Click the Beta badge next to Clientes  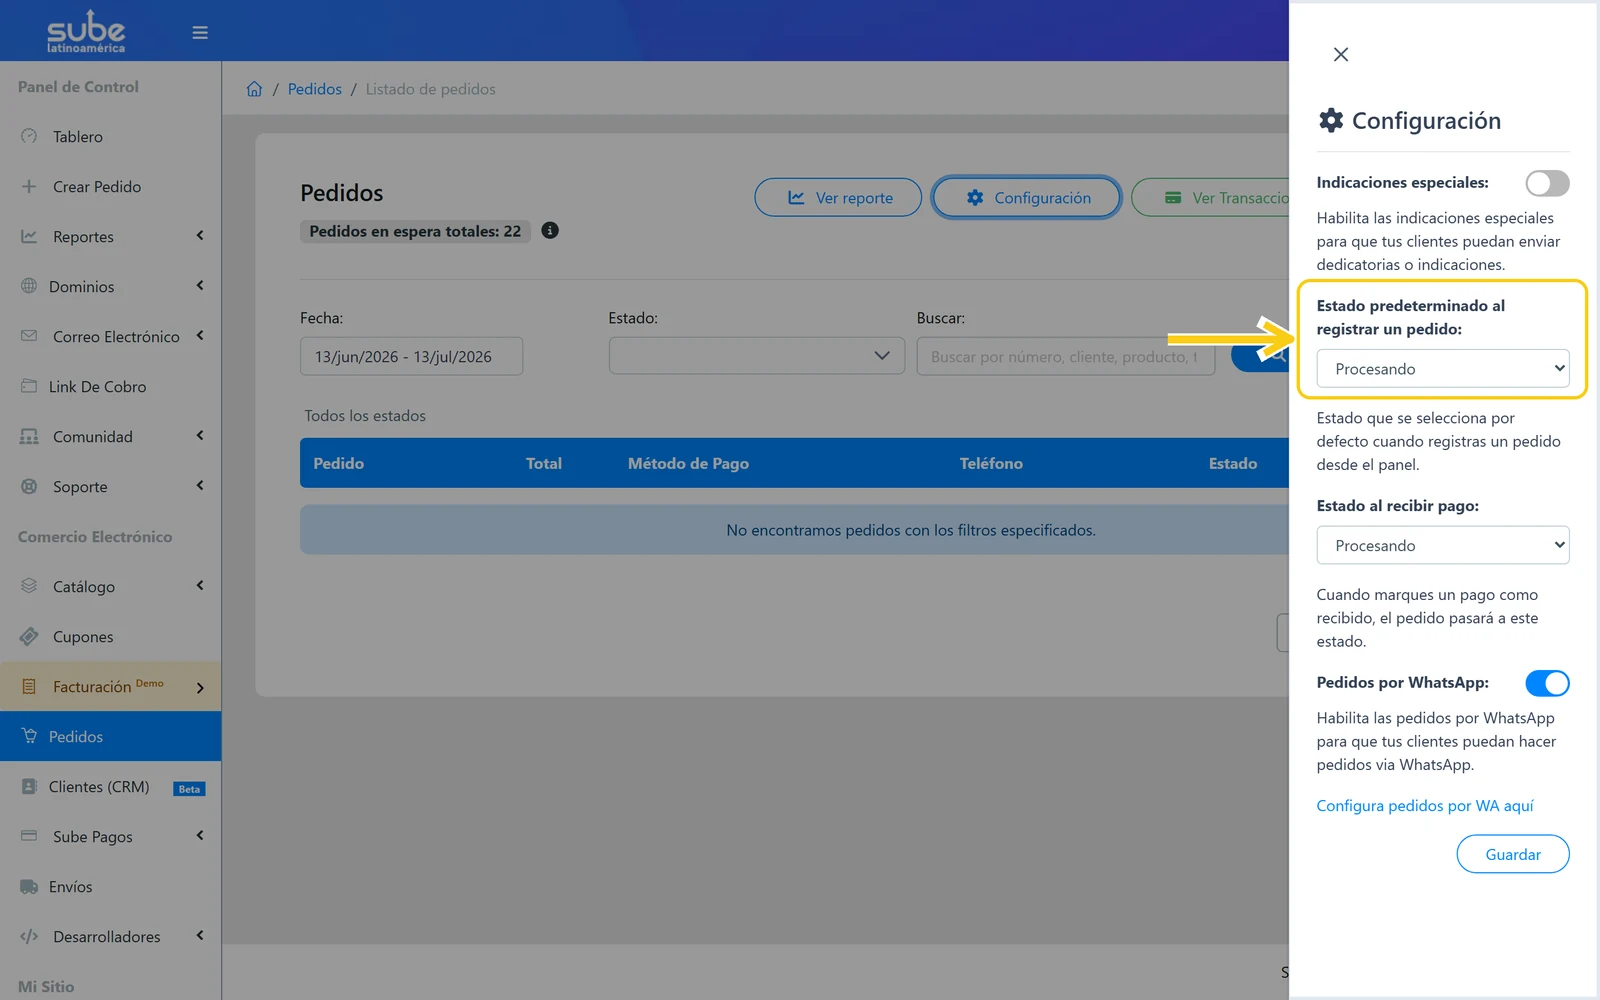[189, 789]
